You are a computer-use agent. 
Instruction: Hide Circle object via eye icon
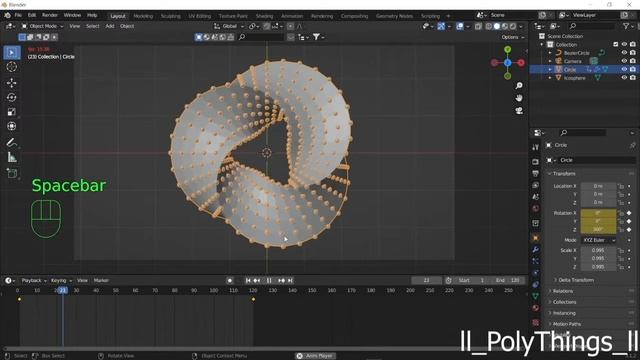point(624,69)
